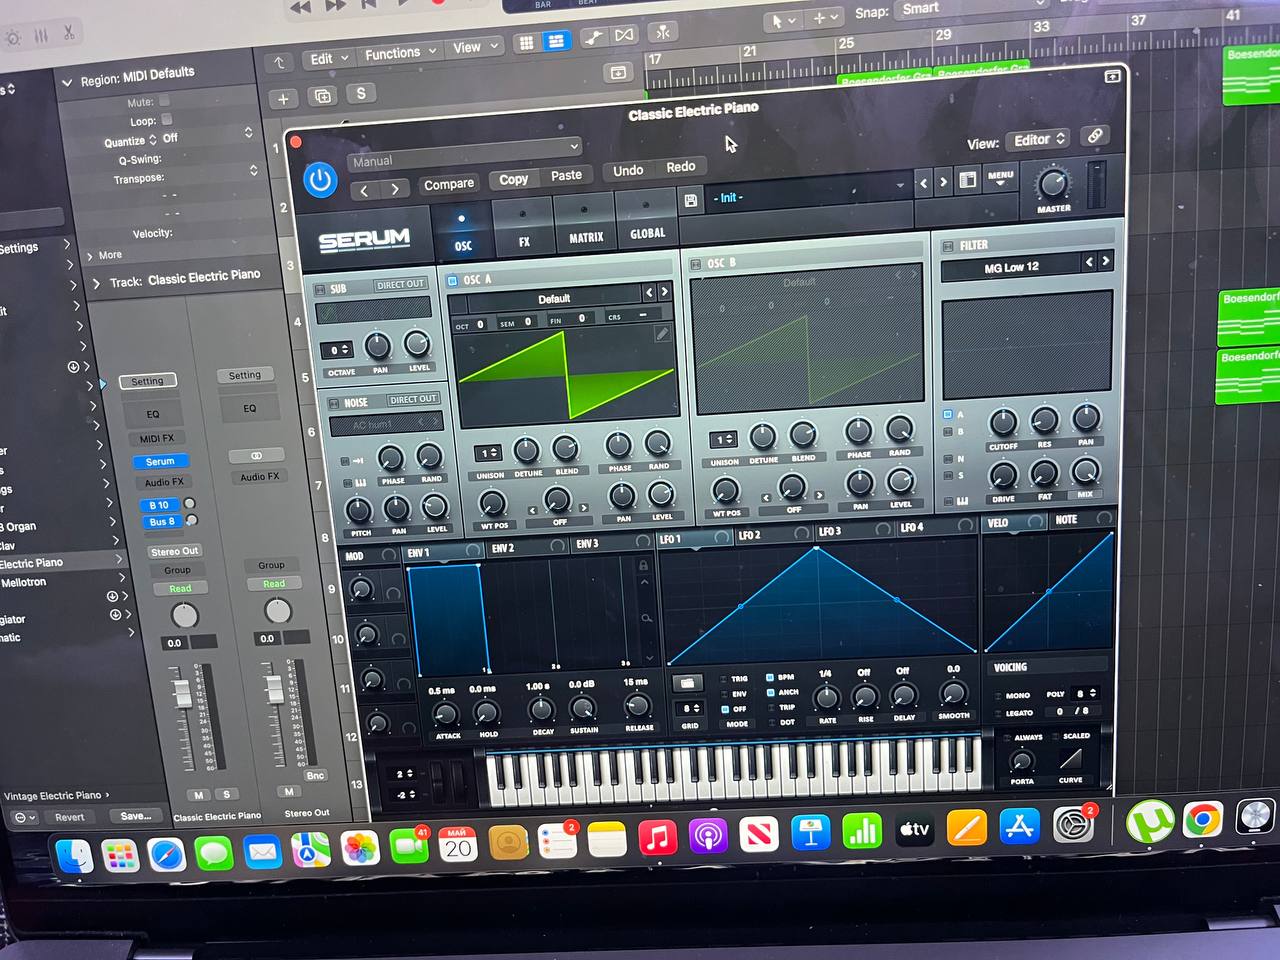Click the Serum MASTER volume knob
Image resolution: width=1280 pixels, height=960 pixels.
[x=1051, y=183]
